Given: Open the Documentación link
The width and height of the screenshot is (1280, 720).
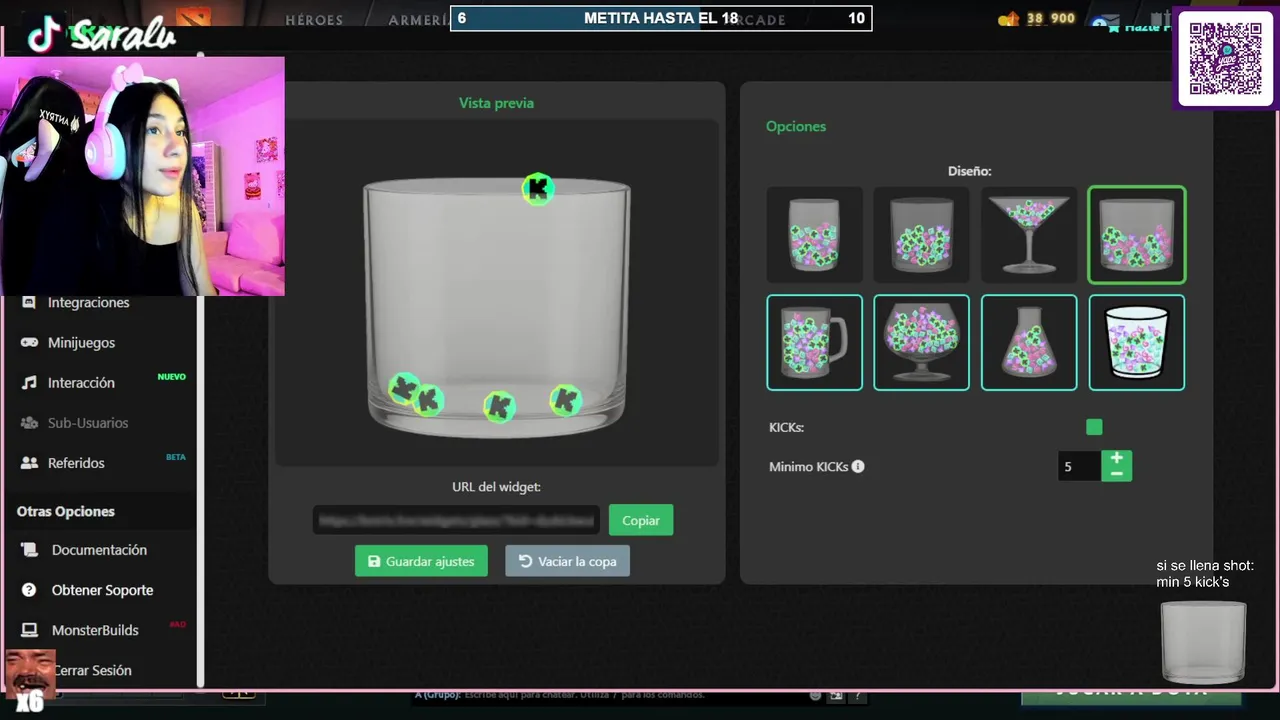Looking at the screenshot, I should (x=99, y=550).
